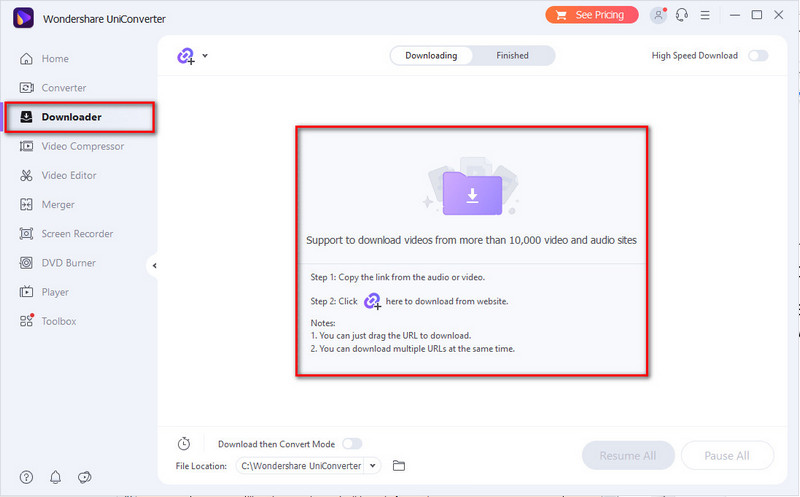Click the Pause All button

pos(727,455)
